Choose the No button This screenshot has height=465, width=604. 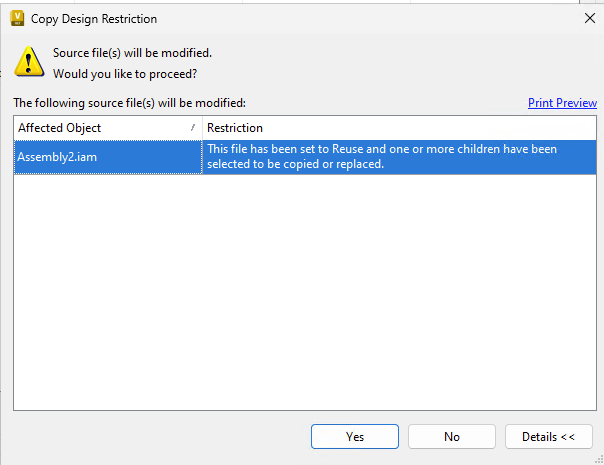click(452, 437)
